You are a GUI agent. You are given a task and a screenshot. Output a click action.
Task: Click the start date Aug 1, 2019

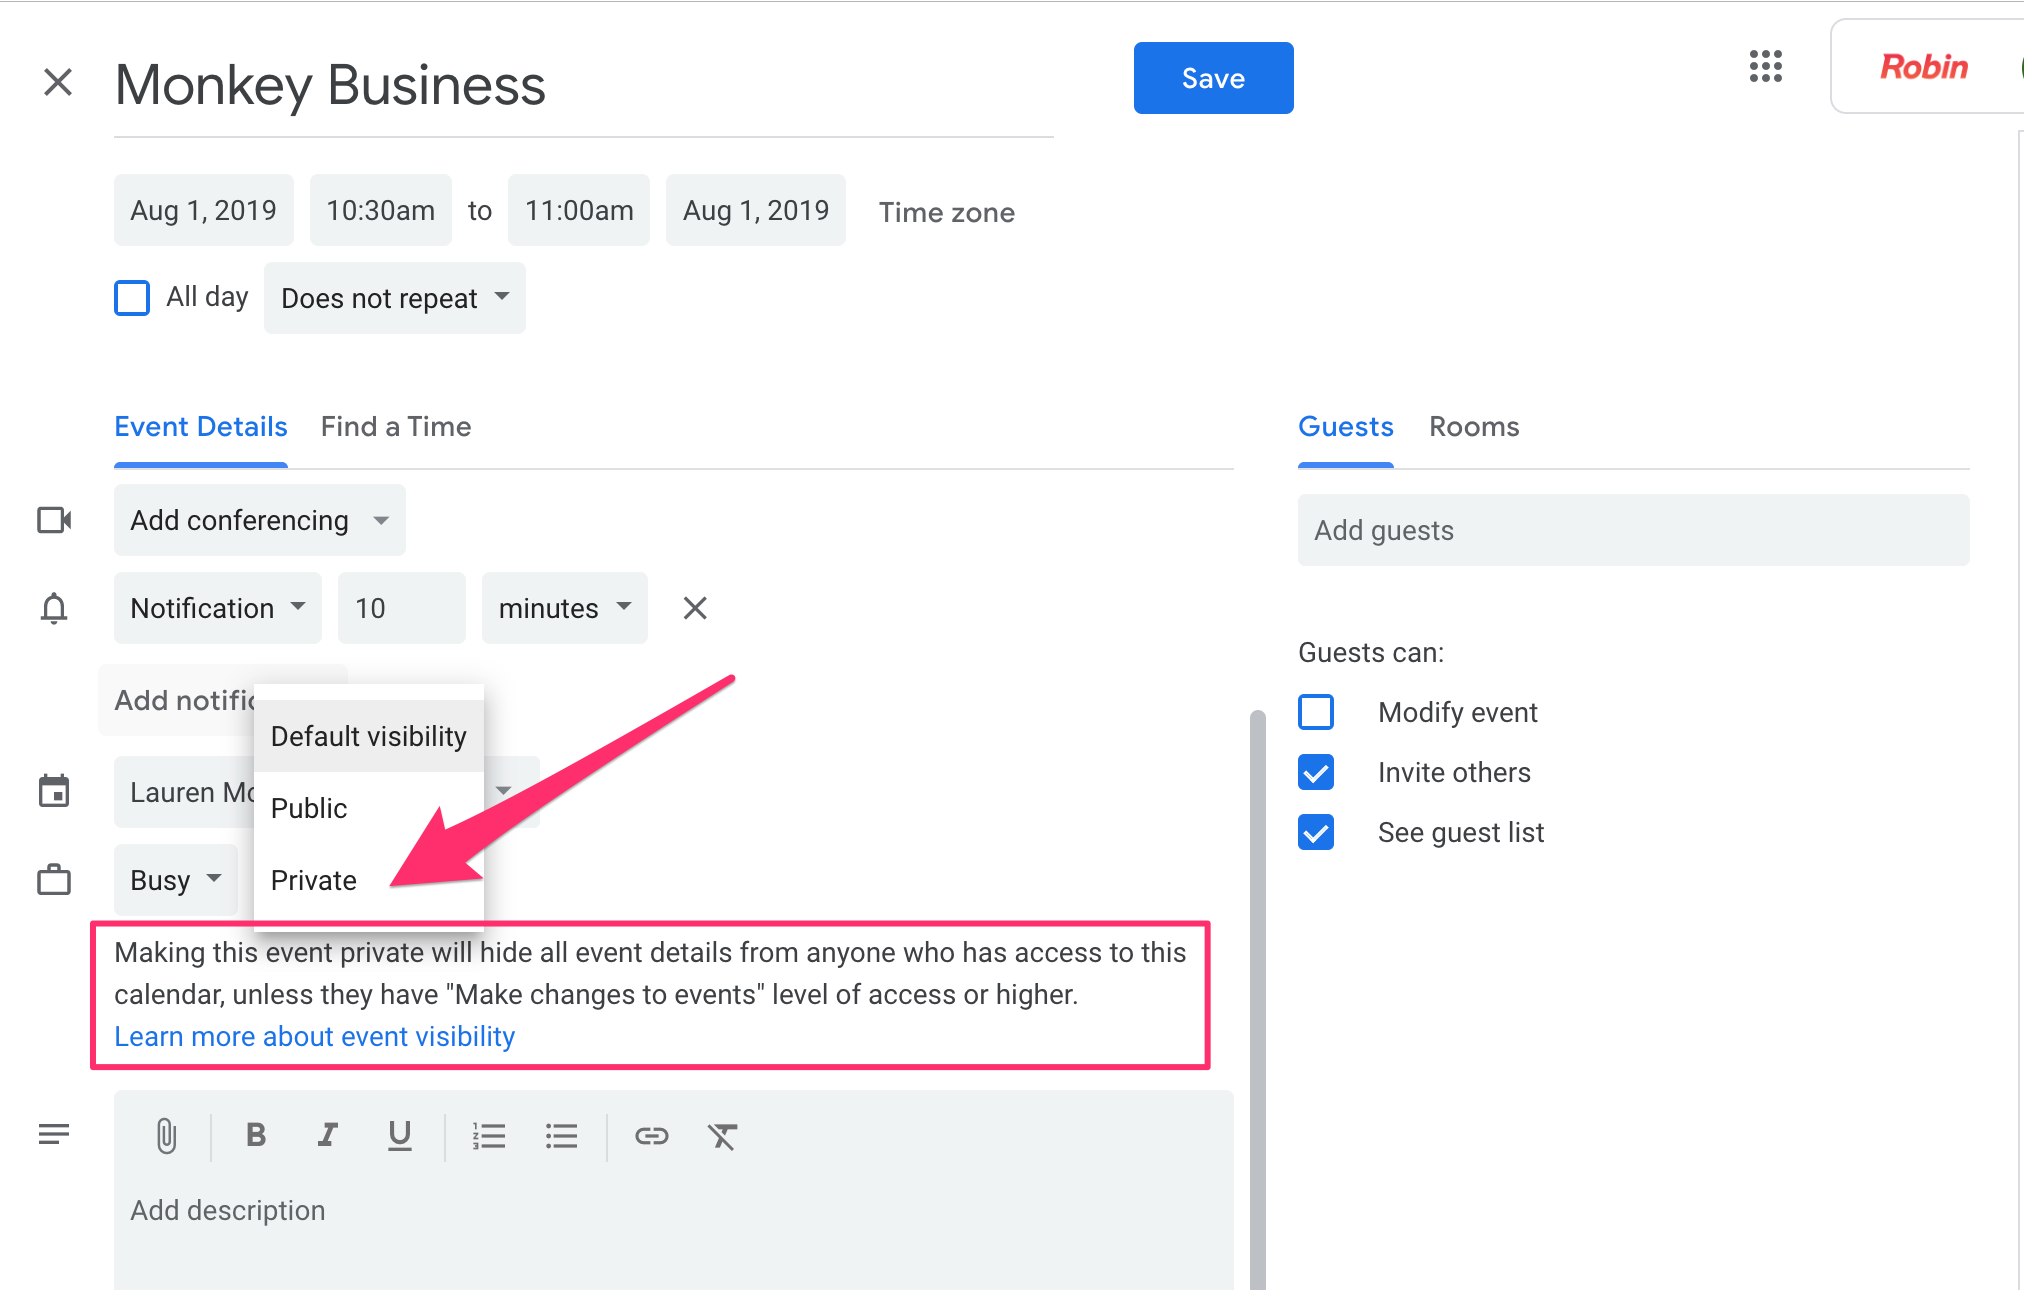point(204,210)
